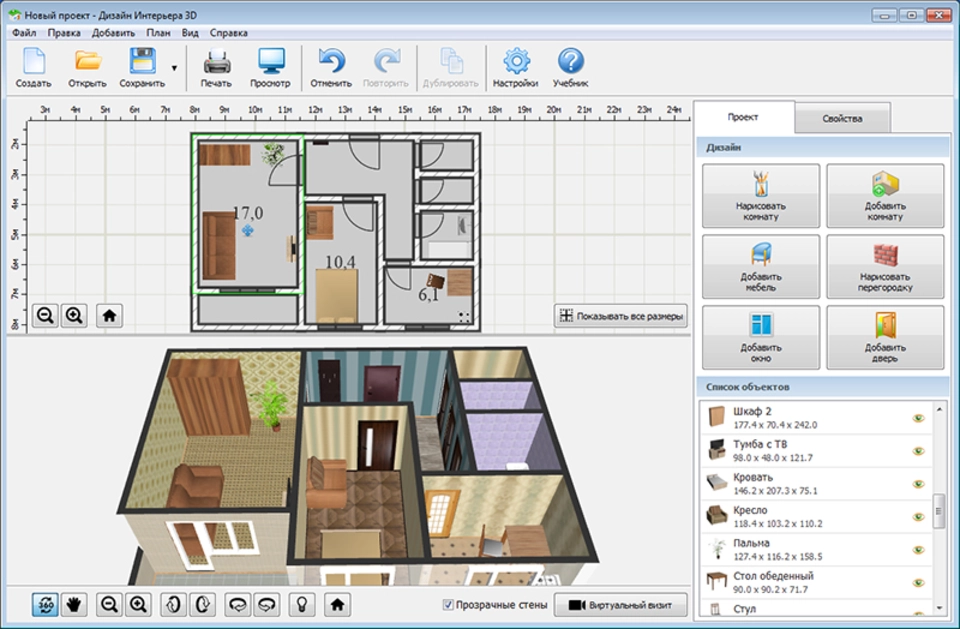960x629 pixels.
Task: Click Пальма thumbnail in list
Action: click(x=716, y=549)
